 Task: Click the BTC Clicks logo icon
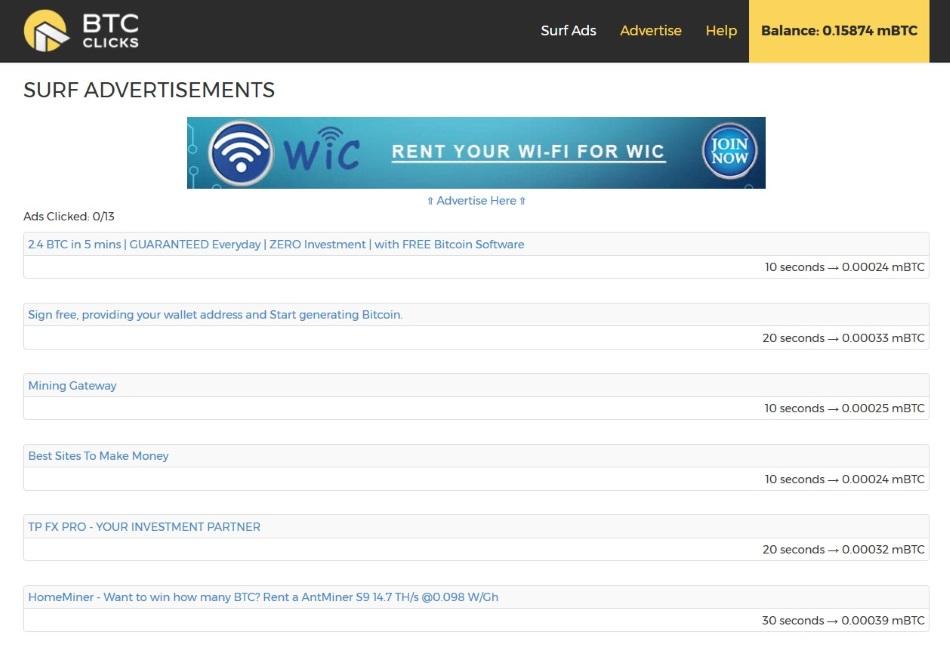click(x=46, y=31)
